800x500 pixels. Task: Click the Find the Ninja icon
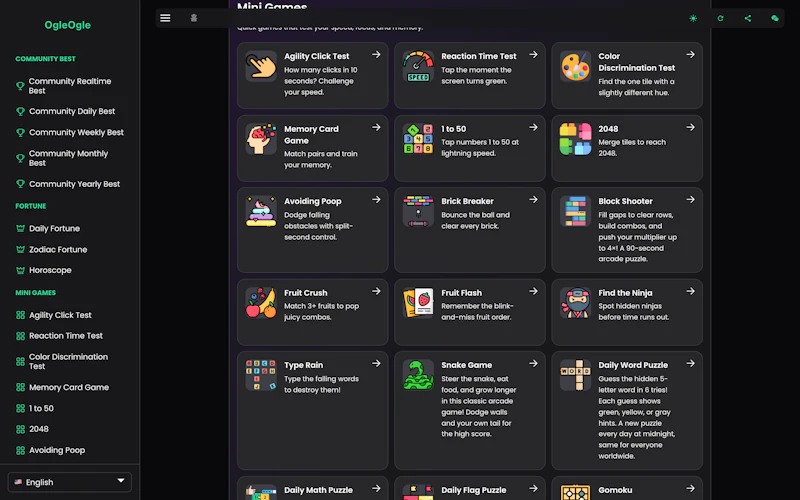pos(576,303)
